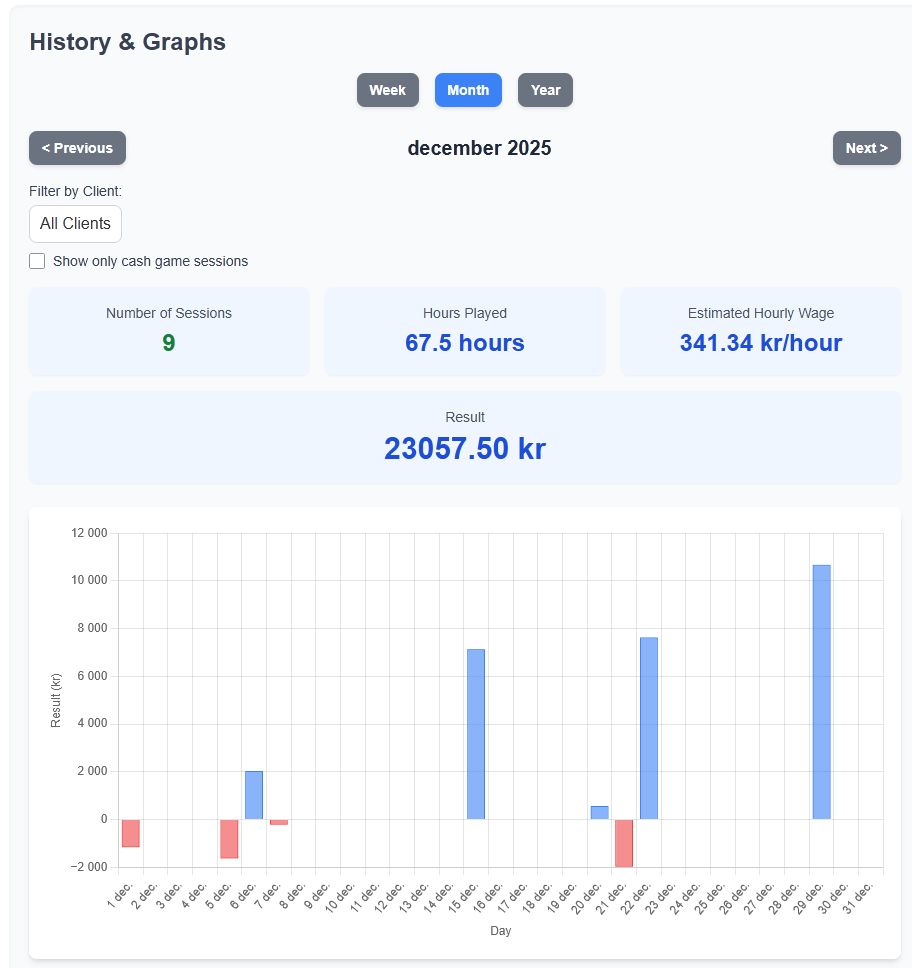Click the Previous button
This screenshot has width=912, height=968.
click(x=77, y=147)
